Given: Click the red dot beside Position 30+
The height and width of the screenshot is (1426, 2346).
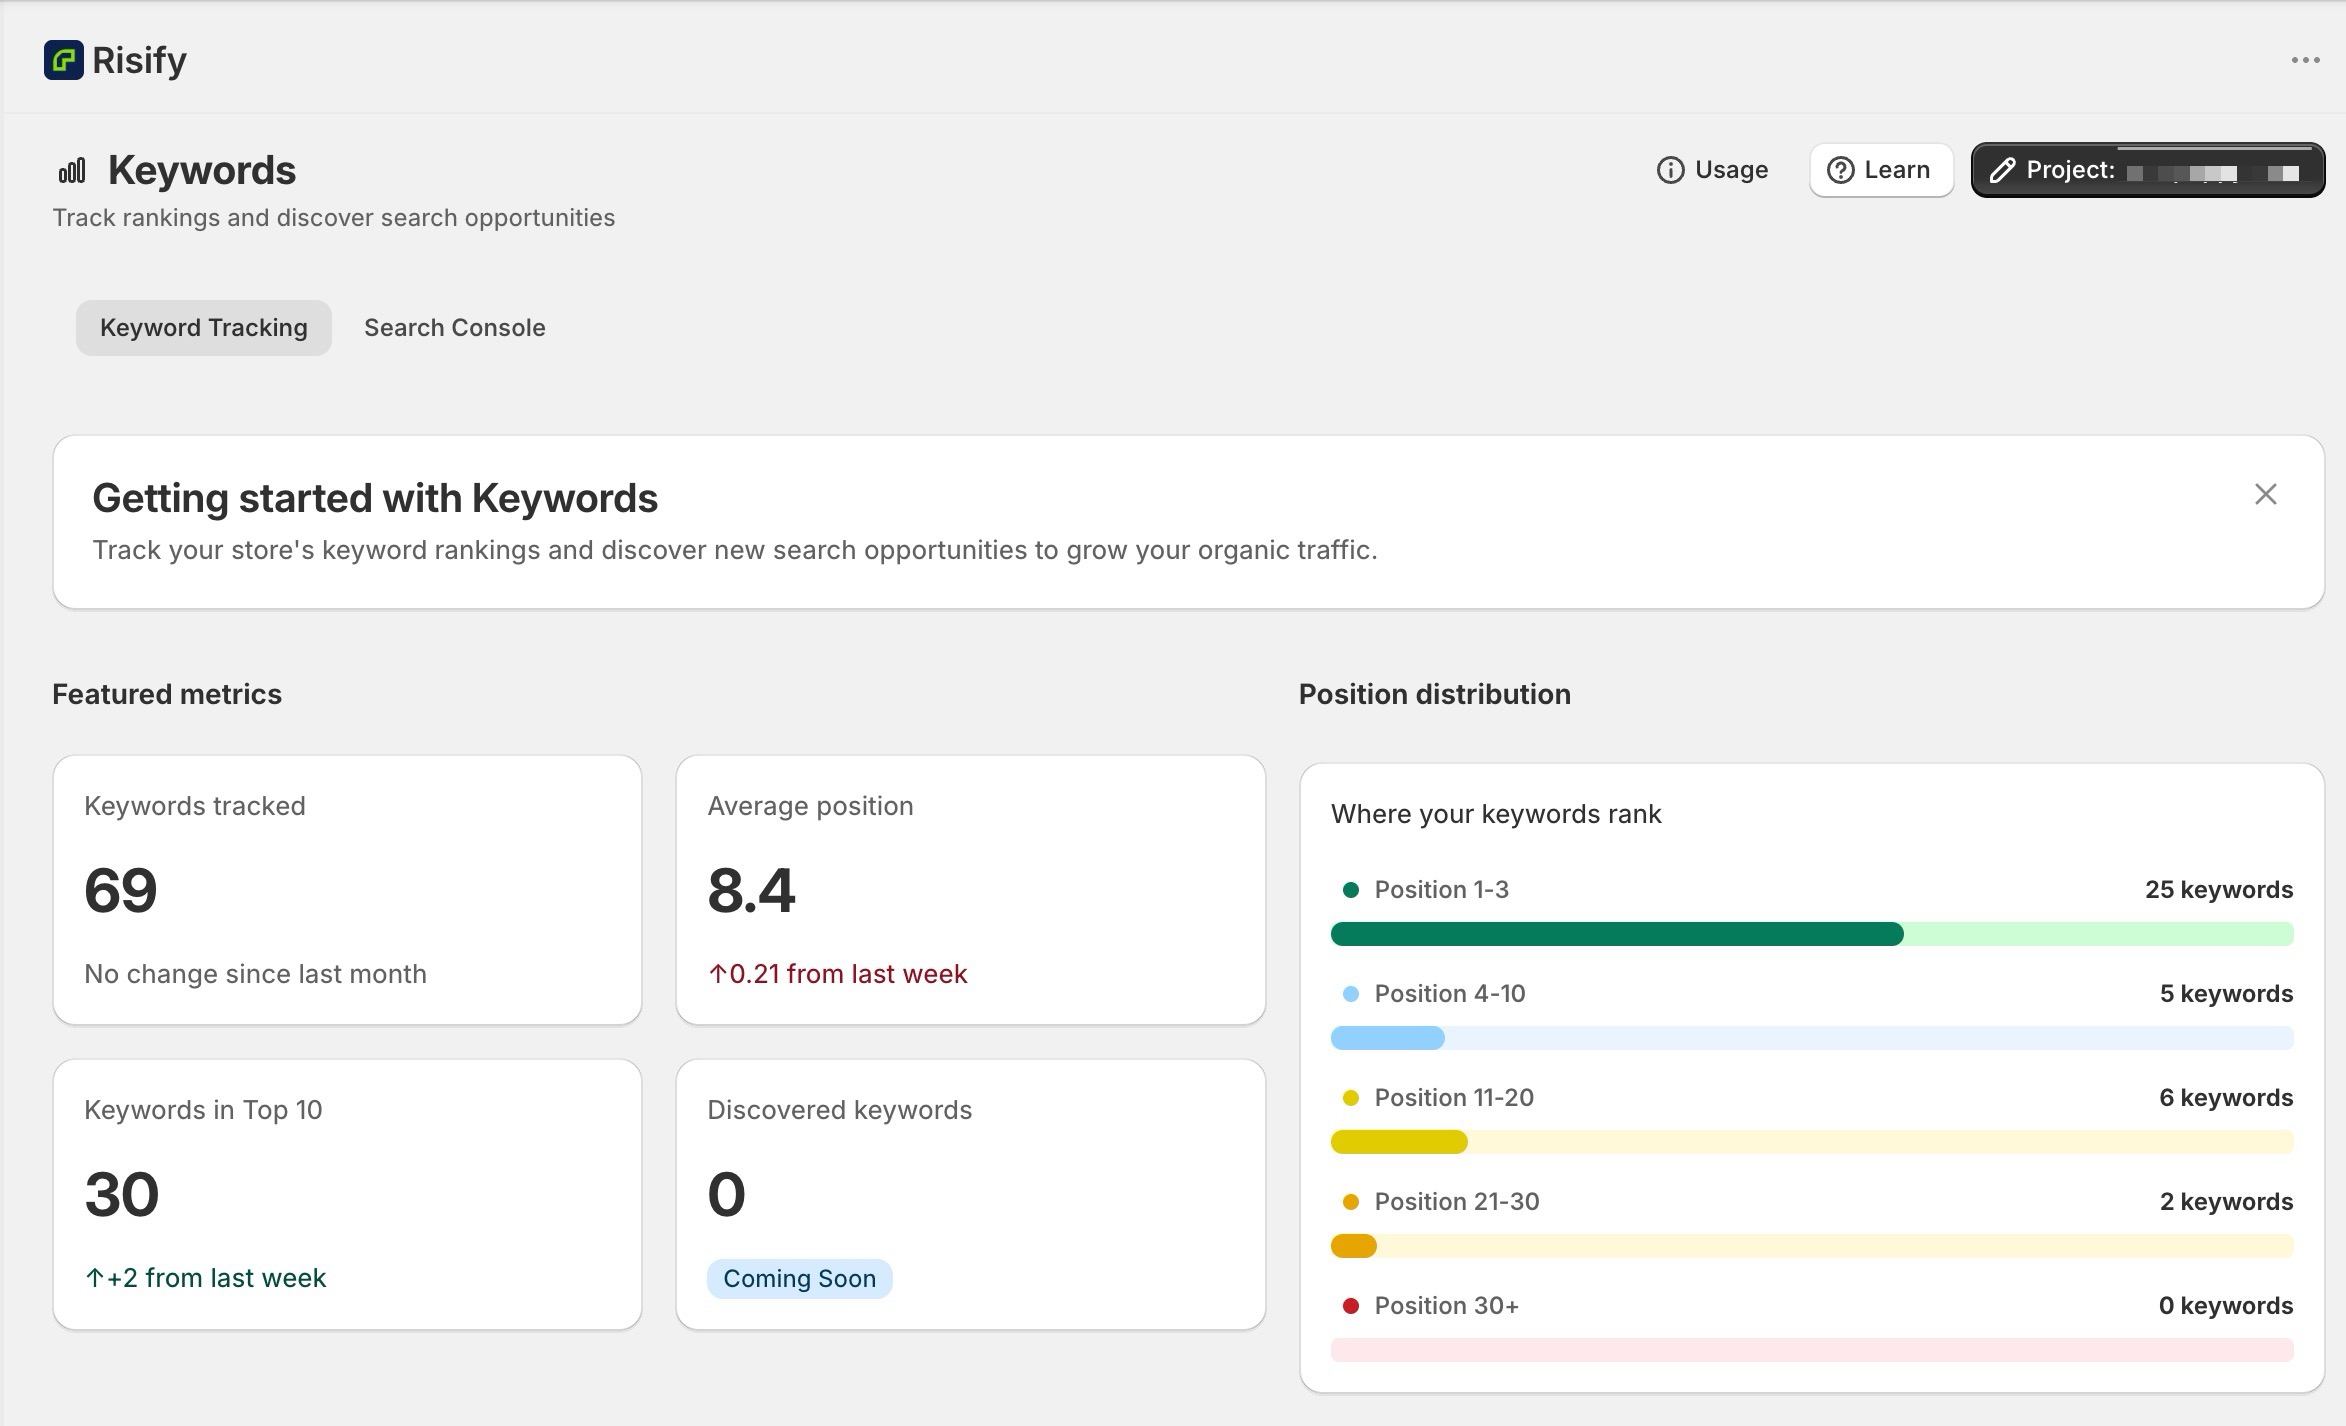Looking at the screenshot, I should coord(1351,1306).
